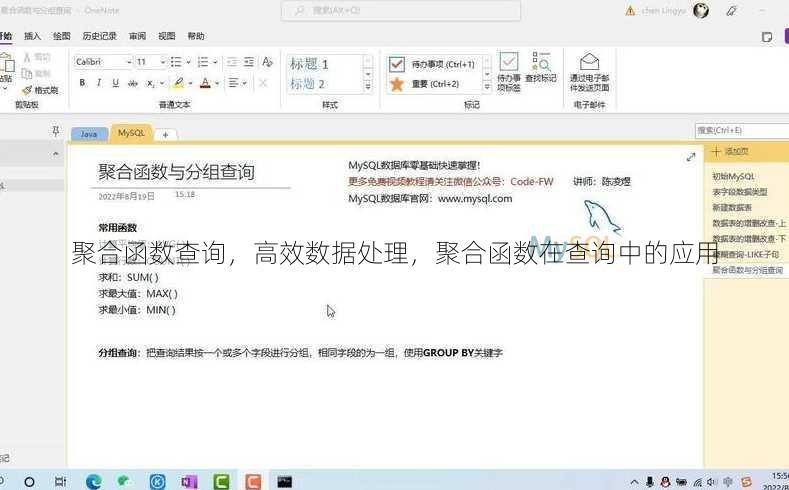
Task: Click the 待办事项标签 button
Action: pos(509,72)
